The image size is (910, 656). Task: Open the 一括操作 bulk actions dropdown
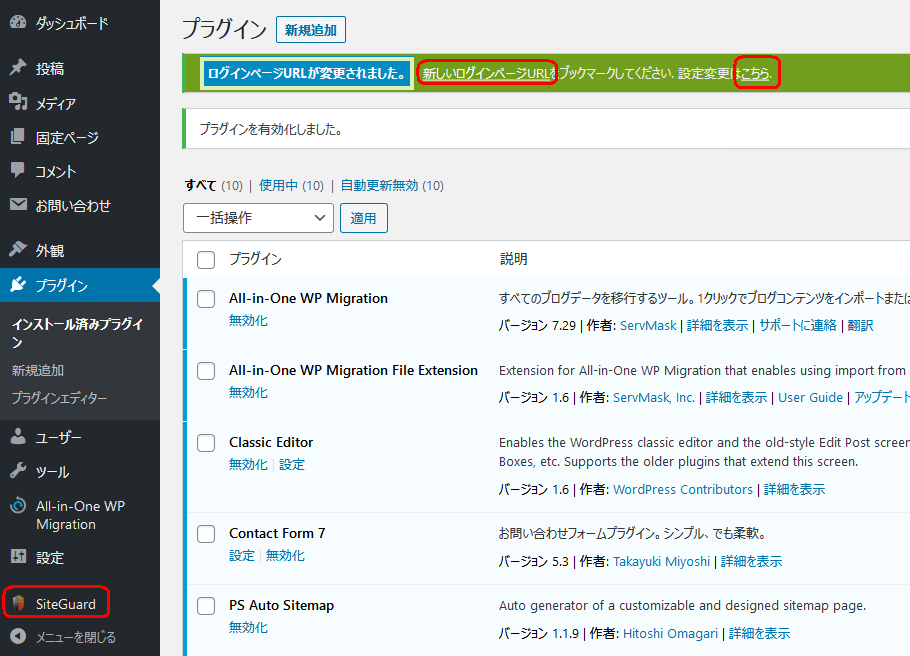(x=258, y=218)
